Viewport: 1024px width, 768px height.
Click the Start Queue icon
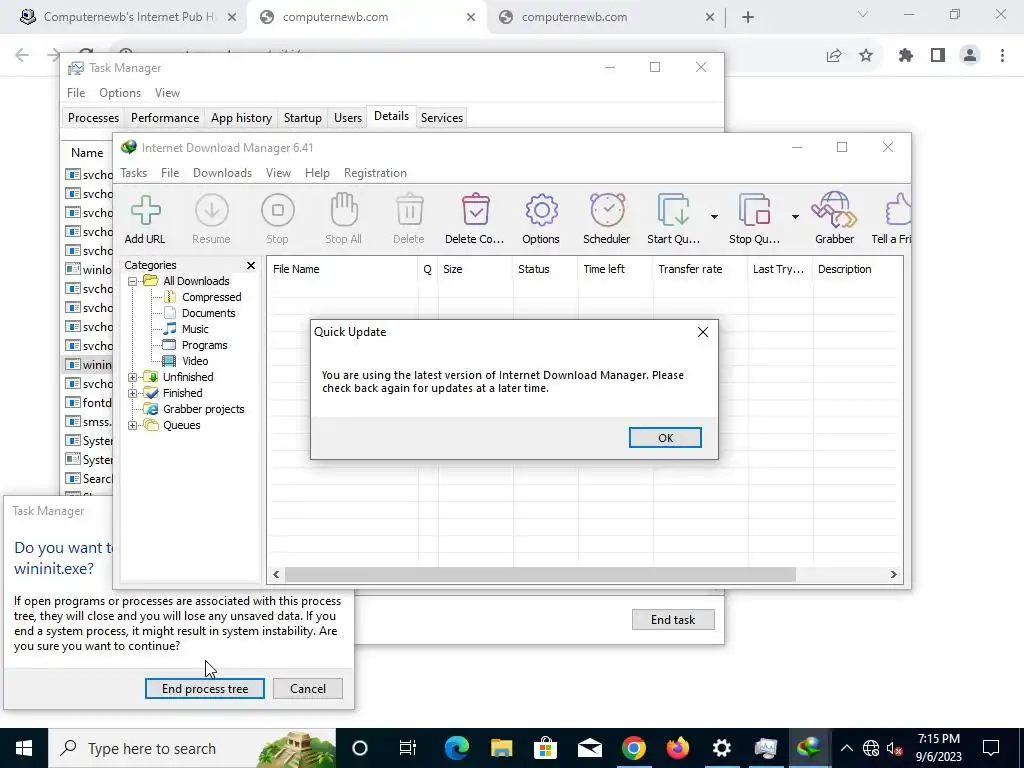pyautogui.click(x=673, y=220)
